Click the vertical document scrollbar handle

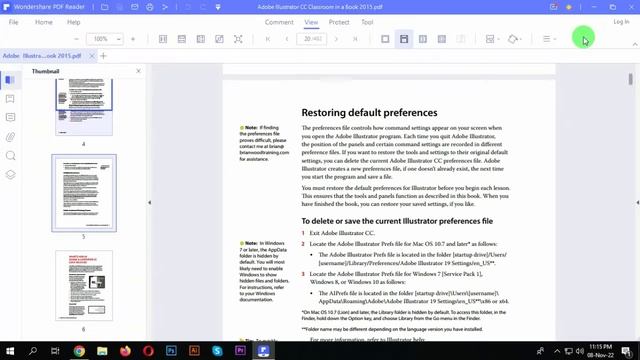point(631,79)
